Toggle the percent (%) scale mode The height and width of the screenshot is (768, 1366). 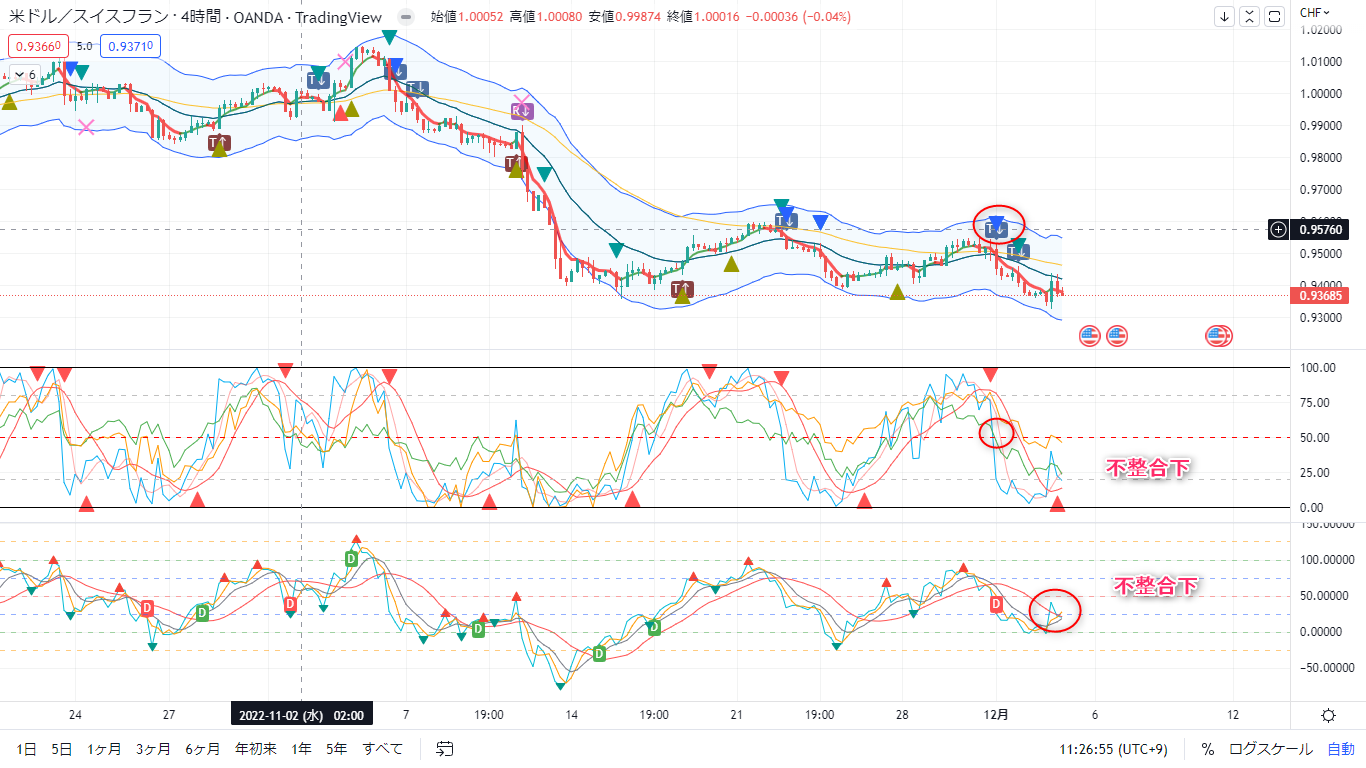point(1208,748)
